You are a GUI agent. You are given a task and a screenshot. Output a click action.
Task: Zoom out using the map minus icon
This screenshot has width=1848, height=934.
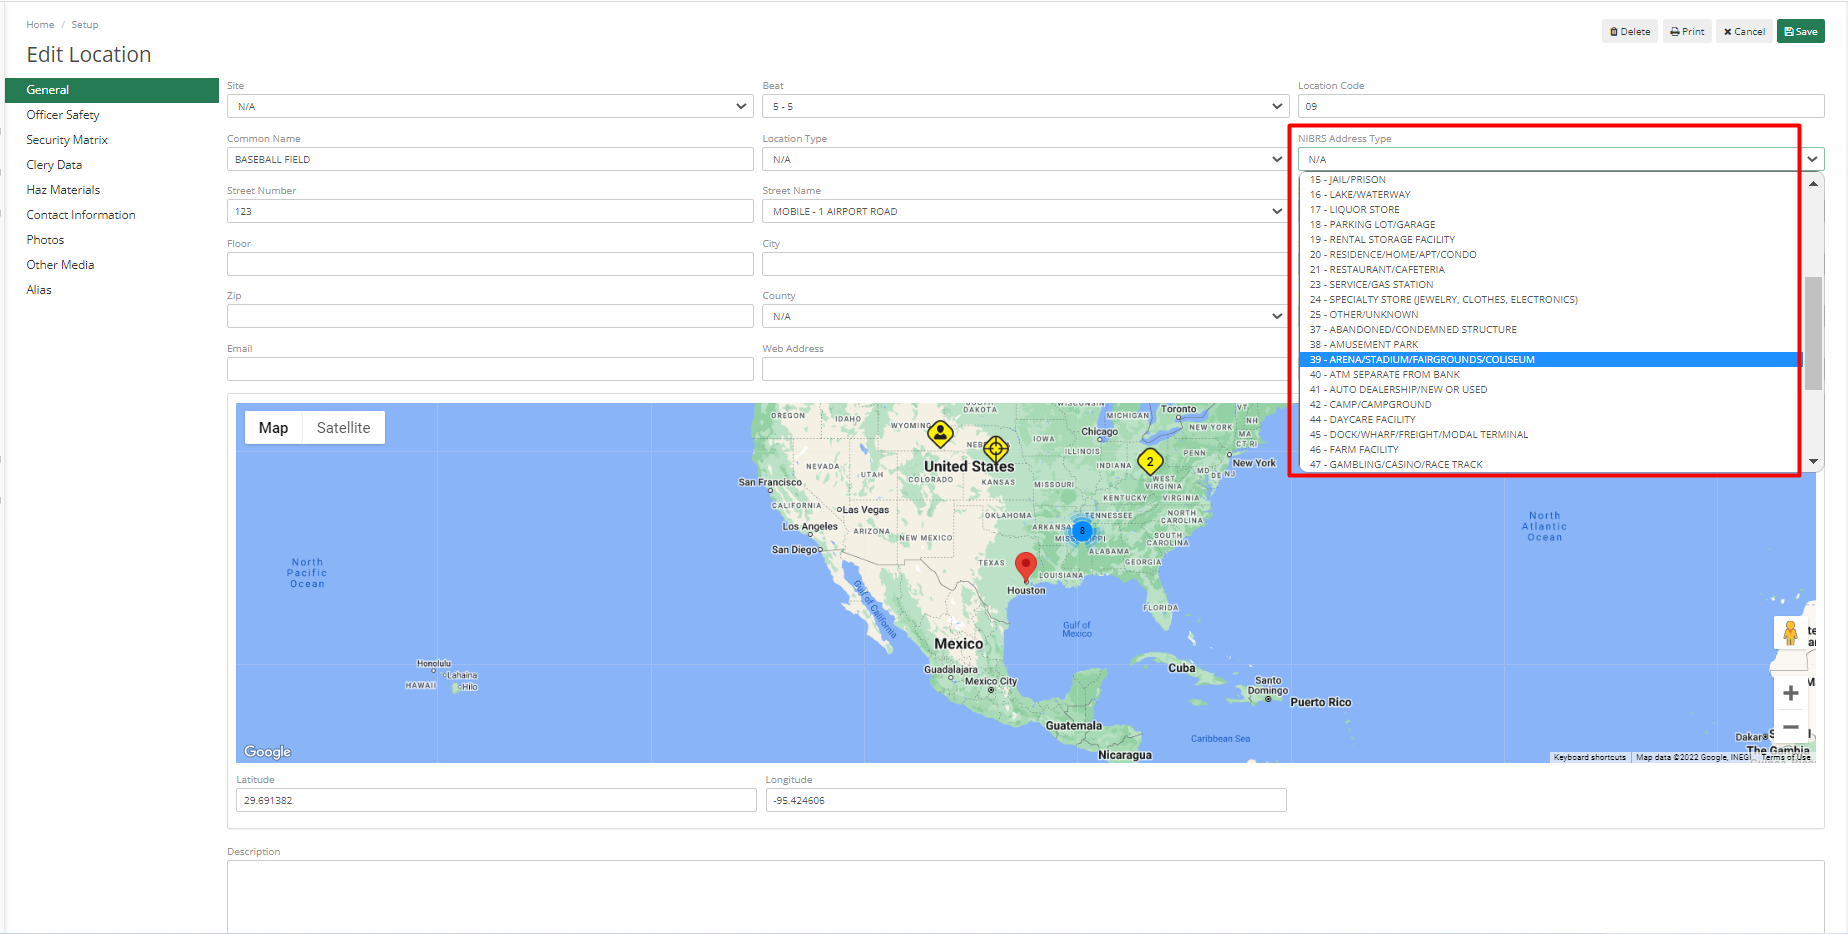(1790, 727)
